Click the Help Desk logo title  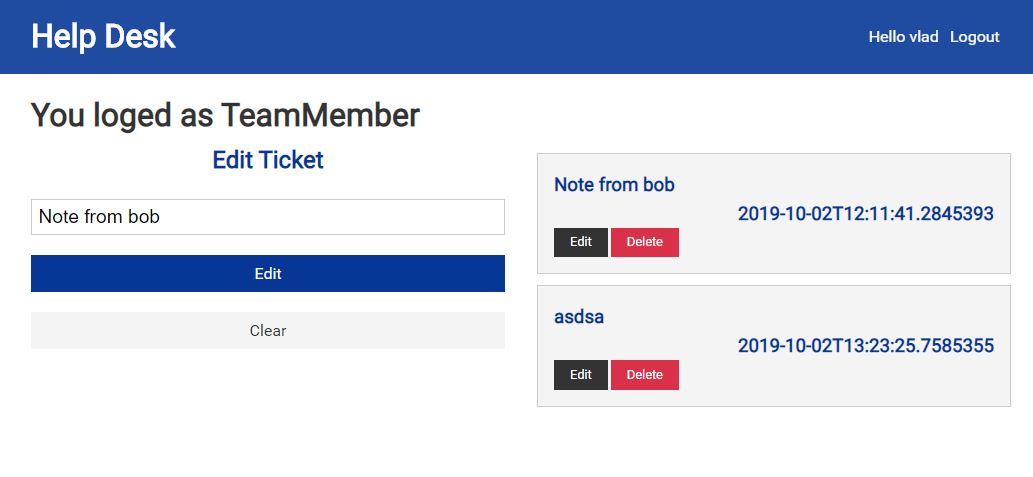(103, 36)
